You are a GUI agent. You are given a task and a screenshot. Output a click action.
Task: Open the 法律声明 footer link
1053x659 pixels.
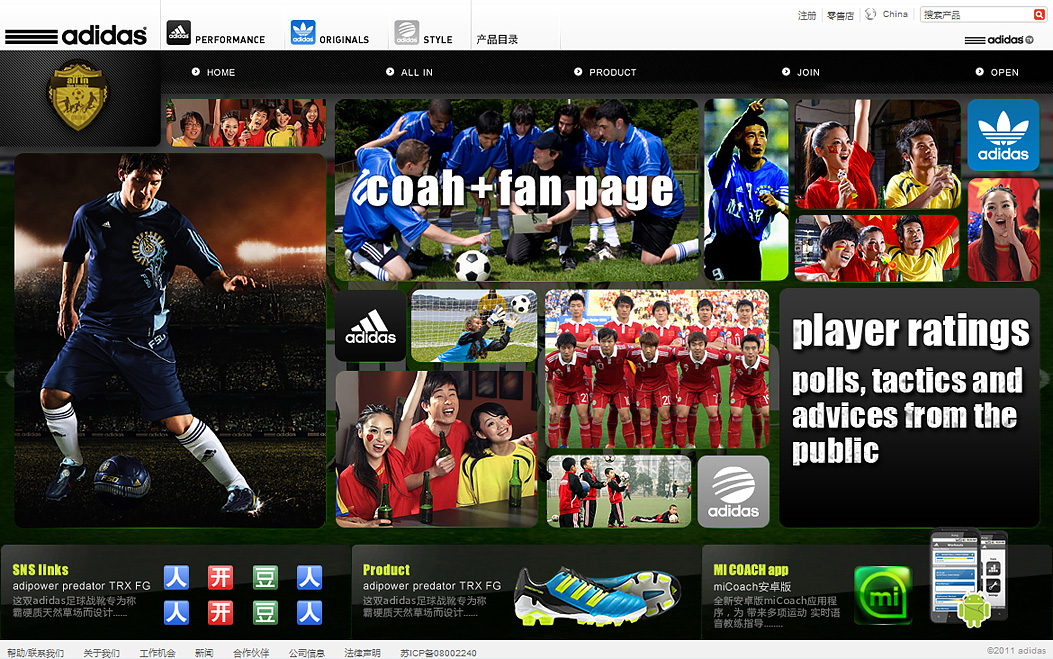(363, 652)
